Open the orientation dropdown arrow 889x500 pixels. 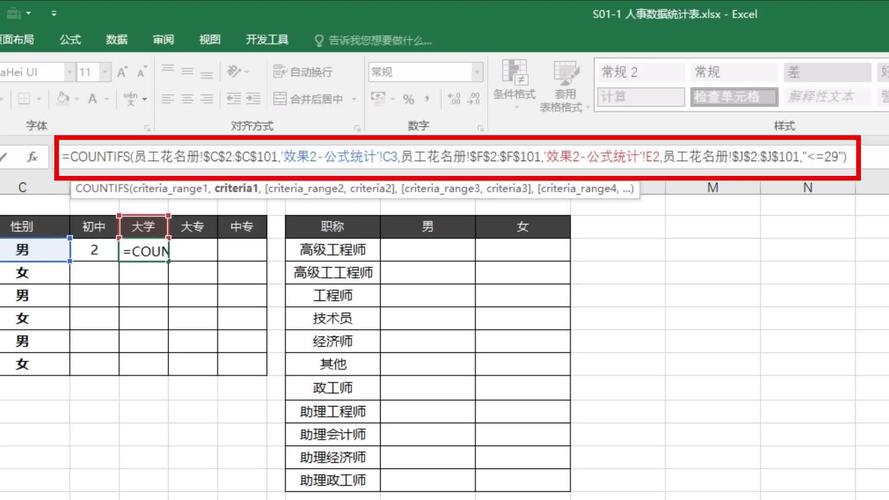tap(247, 71)
